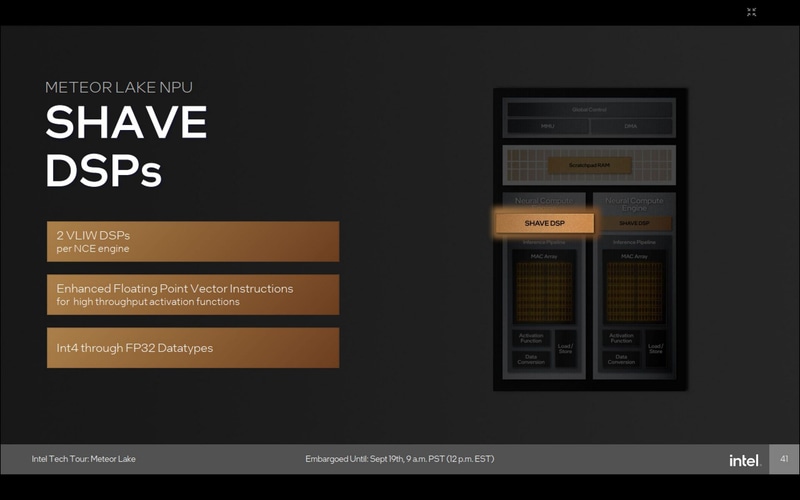The width and height of the screenshot is (800, 500).
Task: Click the DMA block in diagram
Action: (x=631, y=126)
